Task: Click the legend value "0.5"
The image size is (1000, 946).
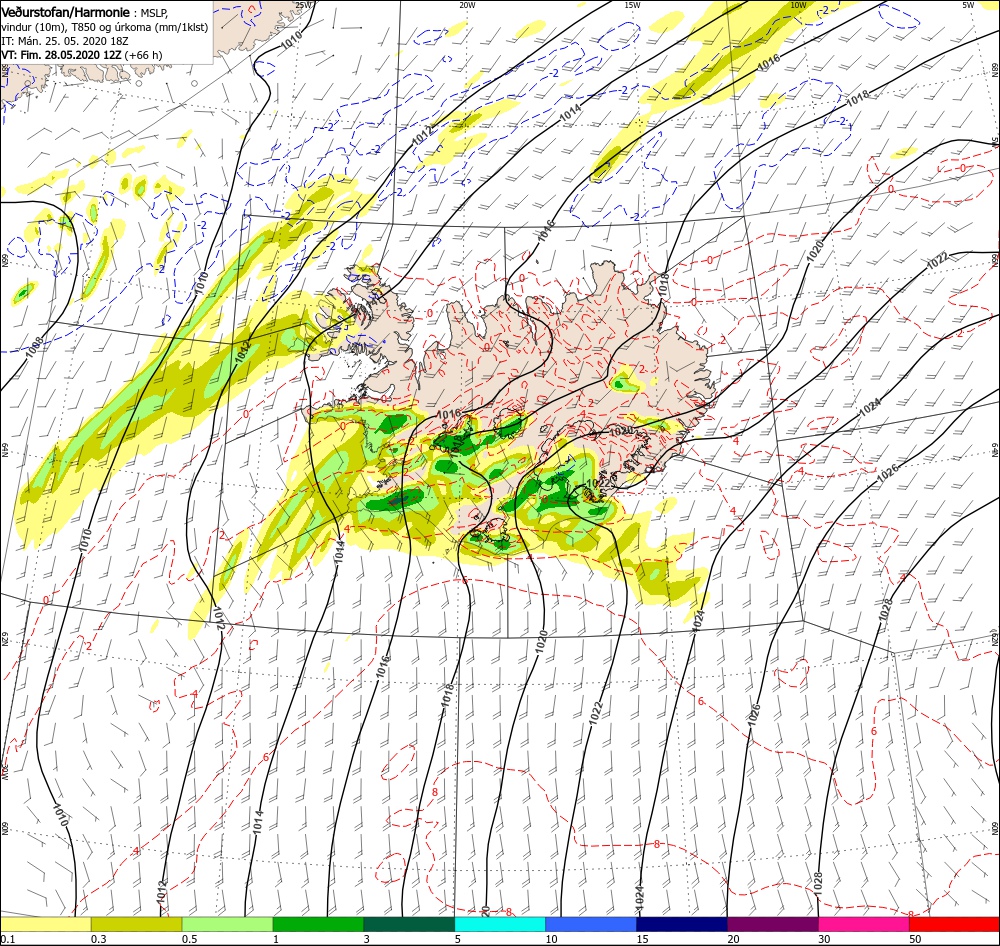Action: pos(189,940)
